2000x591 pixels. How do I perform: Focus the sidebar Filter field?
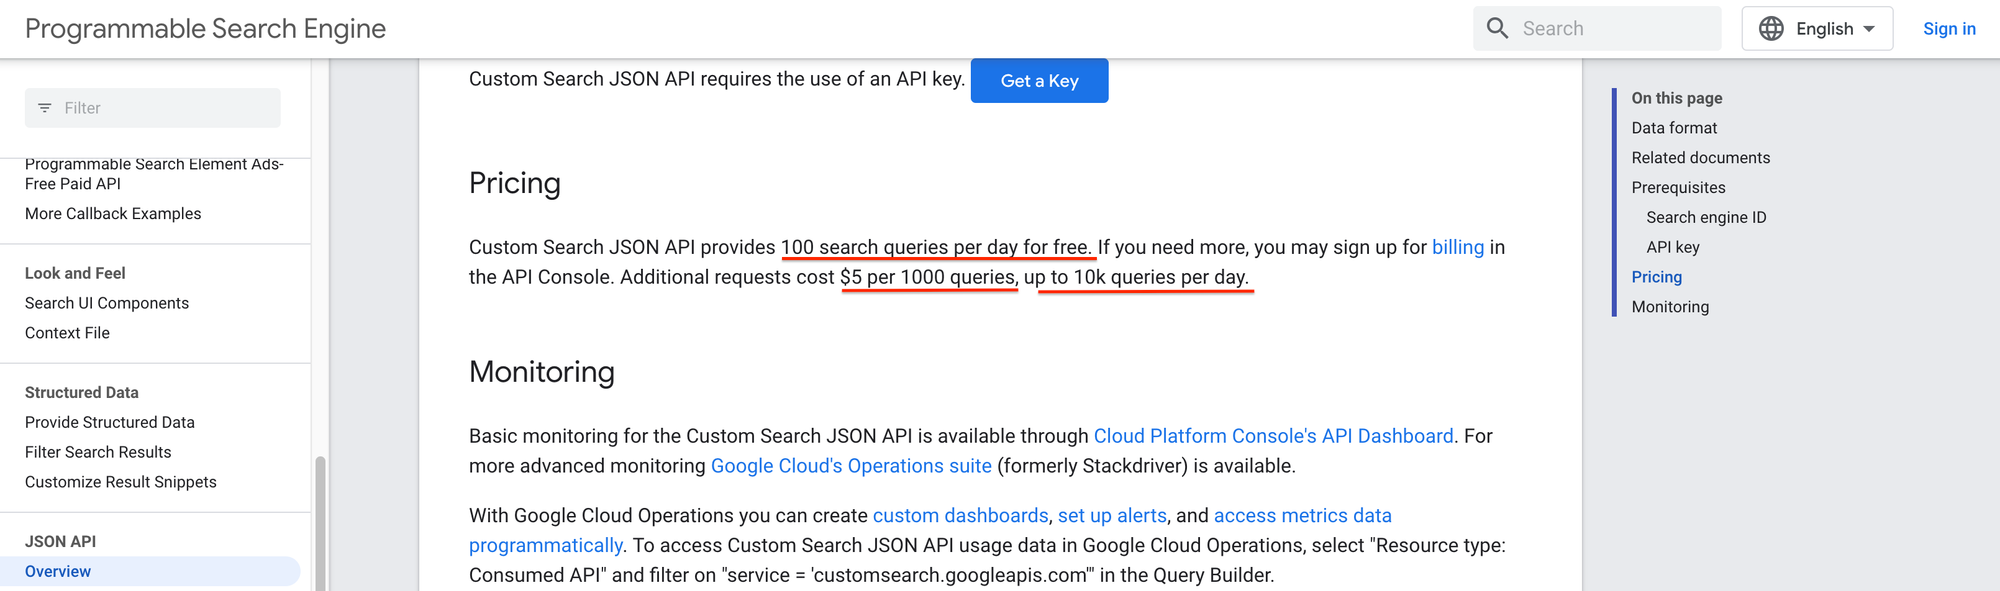pos(153,108)
